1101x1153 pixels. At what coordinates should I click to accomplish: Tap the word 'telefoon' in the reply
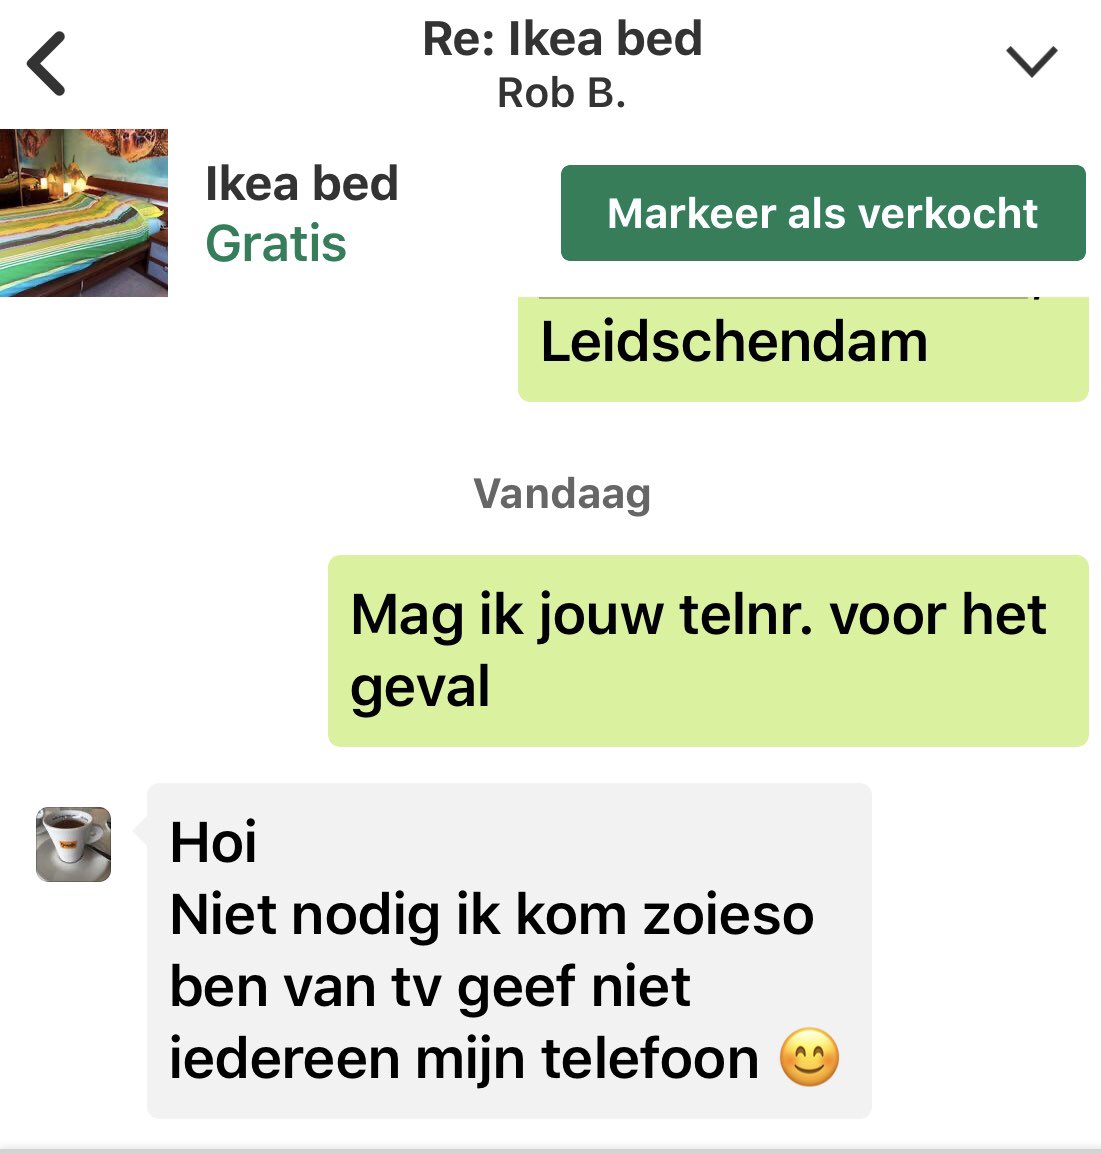tap(649, 1059)
